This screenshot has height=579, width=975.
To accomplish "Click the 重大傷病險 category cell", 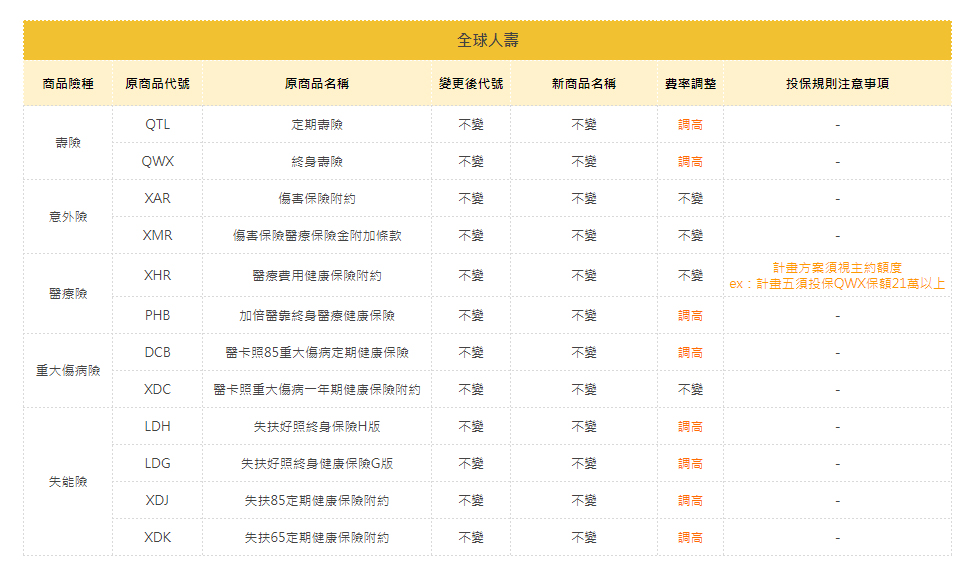I will coord(68,371).
